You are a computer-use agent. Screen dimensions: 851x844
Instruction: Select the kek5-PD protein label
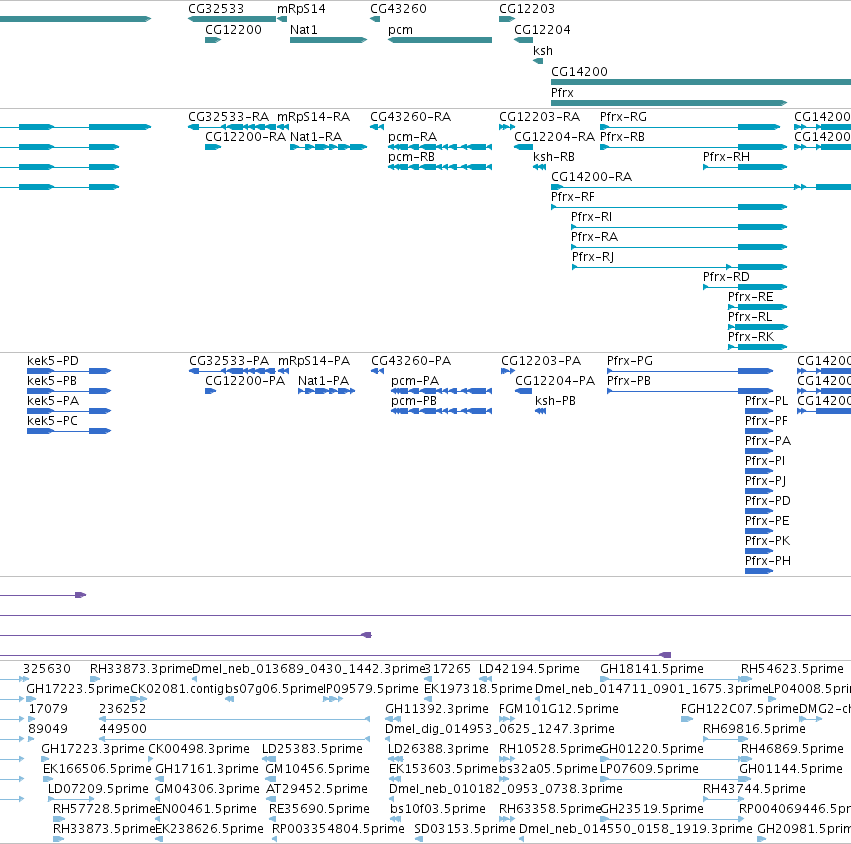(x=53, y=361)
